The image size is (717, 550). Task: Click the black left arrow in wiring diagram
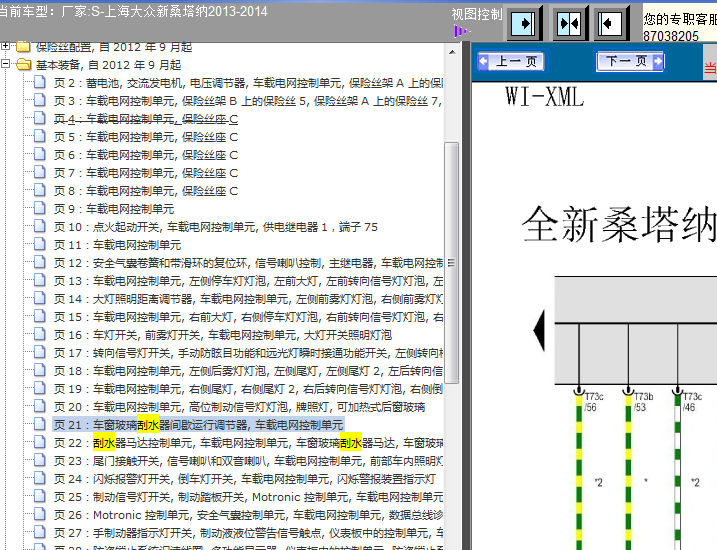pyautogui.click(x=539, y=330)
